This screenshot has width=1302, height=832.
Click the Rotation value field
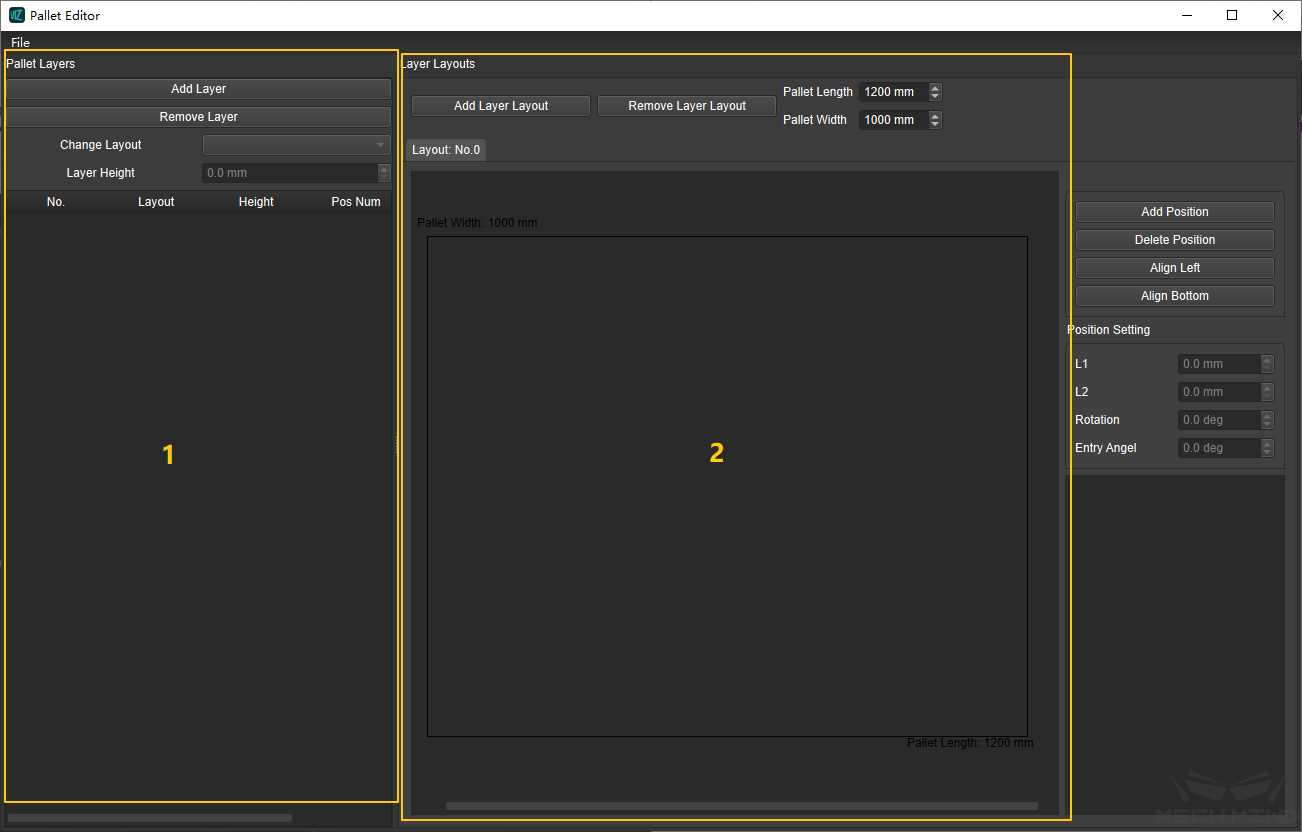click(1218, 420)
